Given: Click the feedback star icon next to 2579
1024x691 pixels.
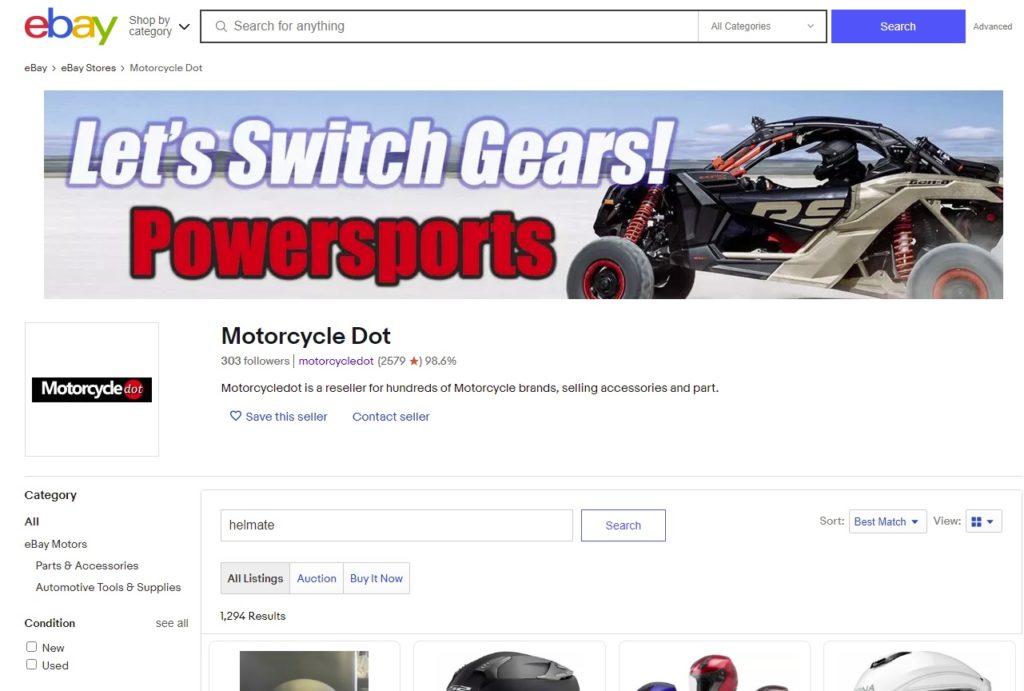Looking at the screenshot, I should 414,361.
